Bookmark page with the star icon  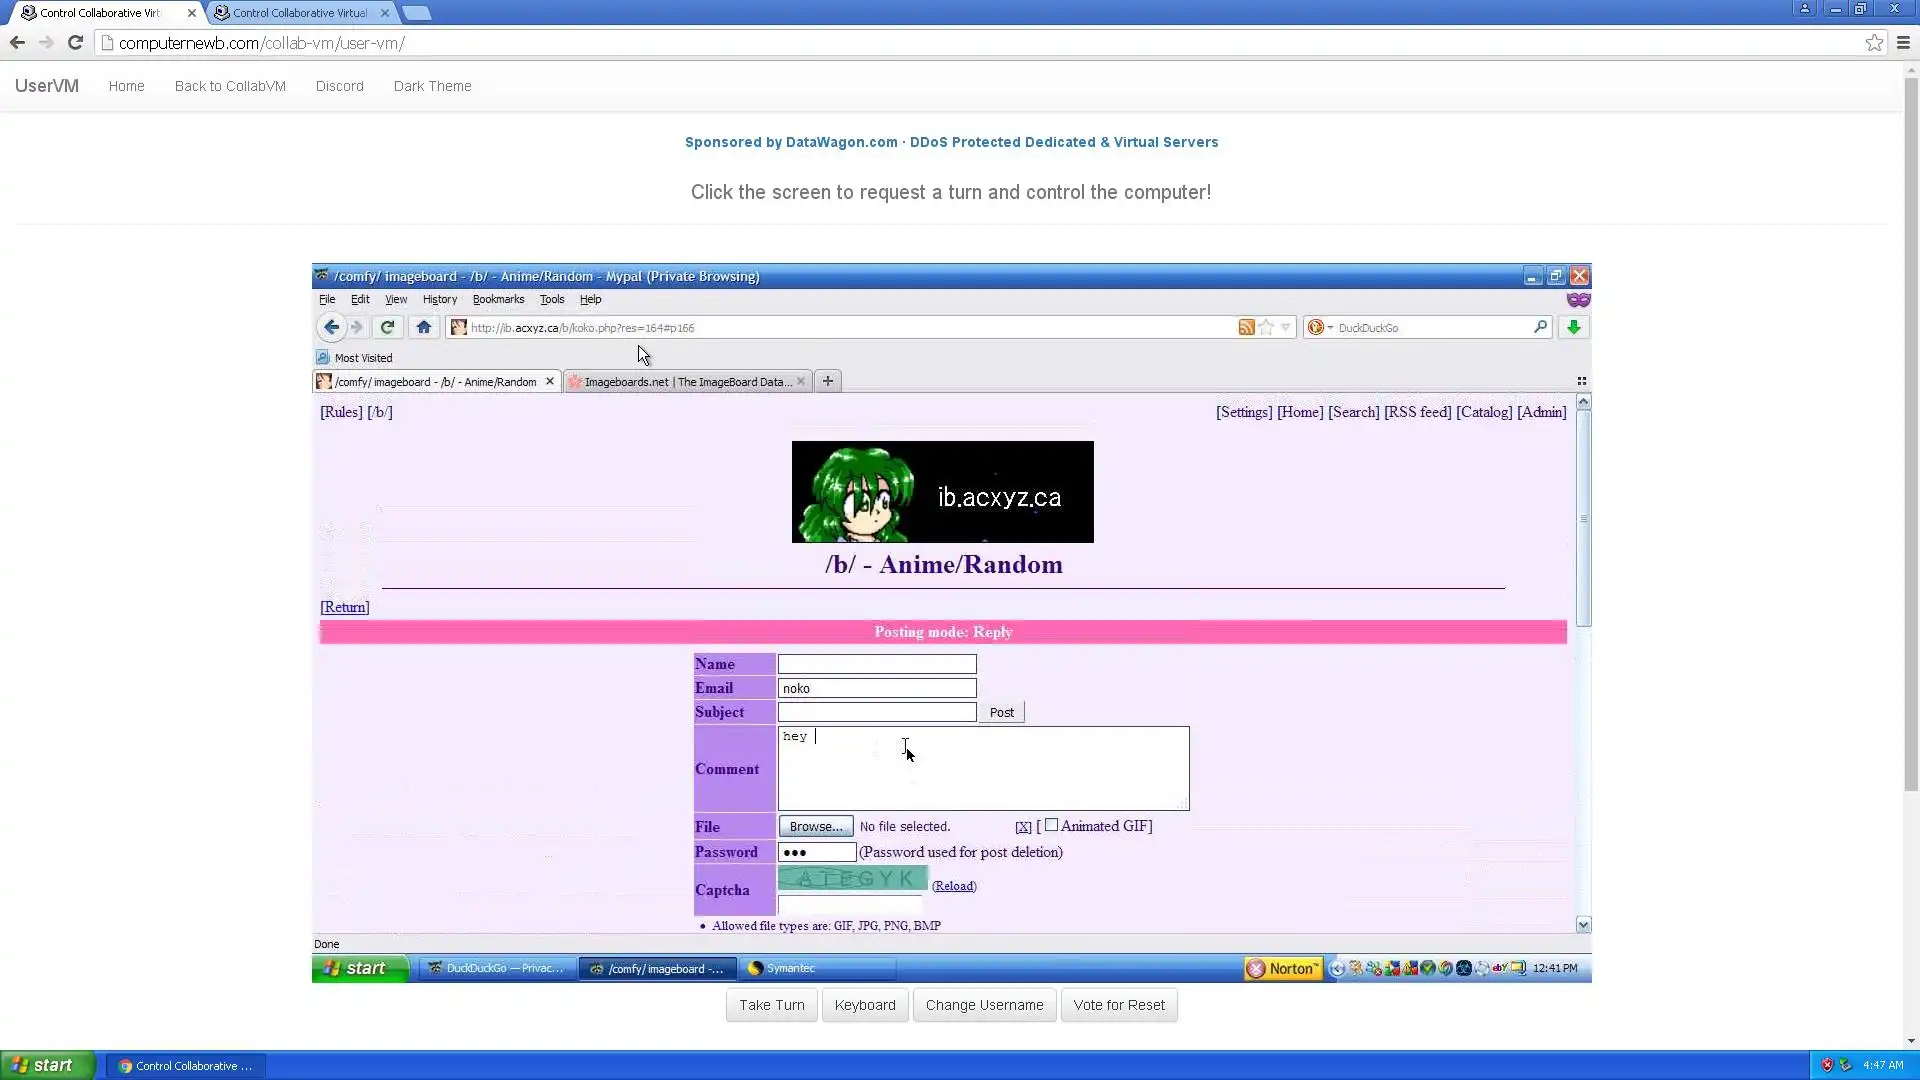click(1266, 327)
